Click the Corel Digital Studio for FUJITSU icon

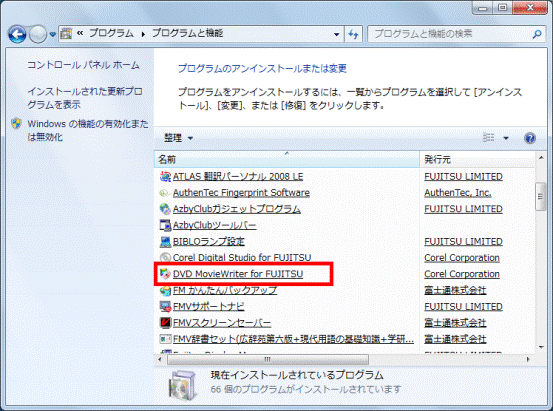165,258
